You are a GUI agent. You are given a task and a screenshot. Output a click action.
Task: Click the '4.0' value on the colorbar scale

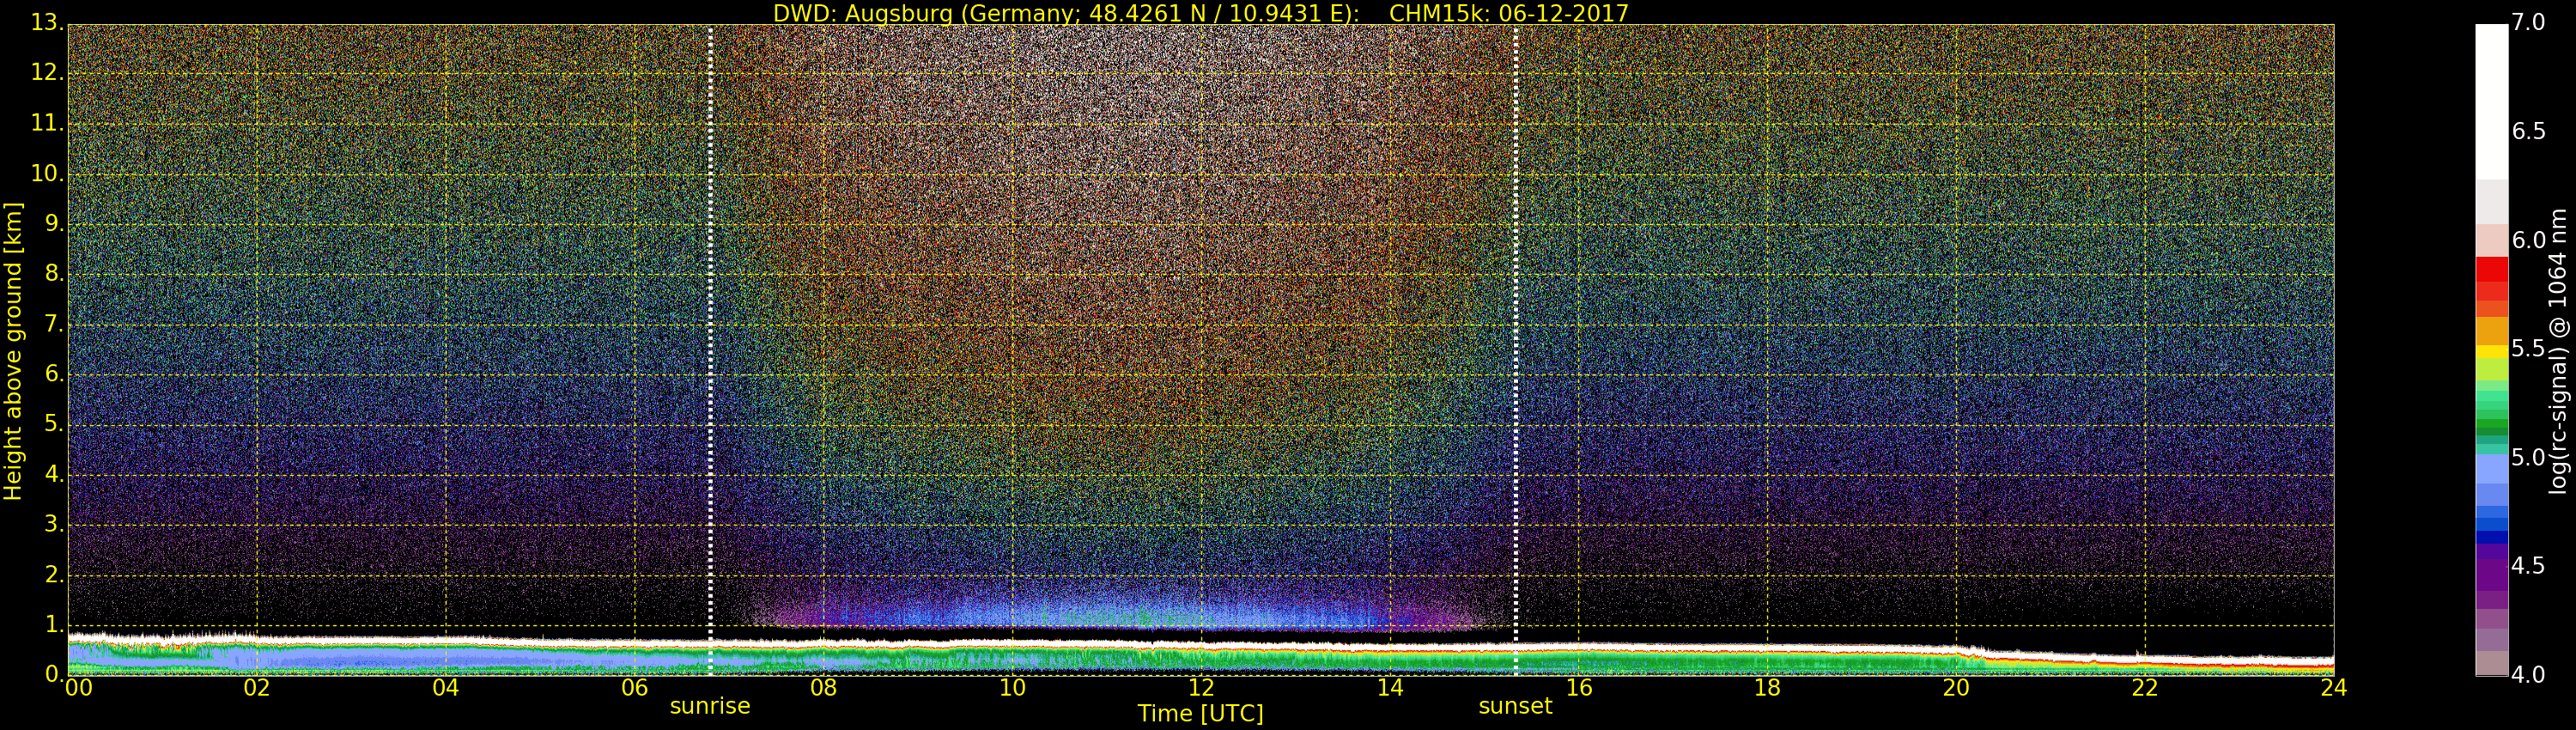(x=2528, y=675)
